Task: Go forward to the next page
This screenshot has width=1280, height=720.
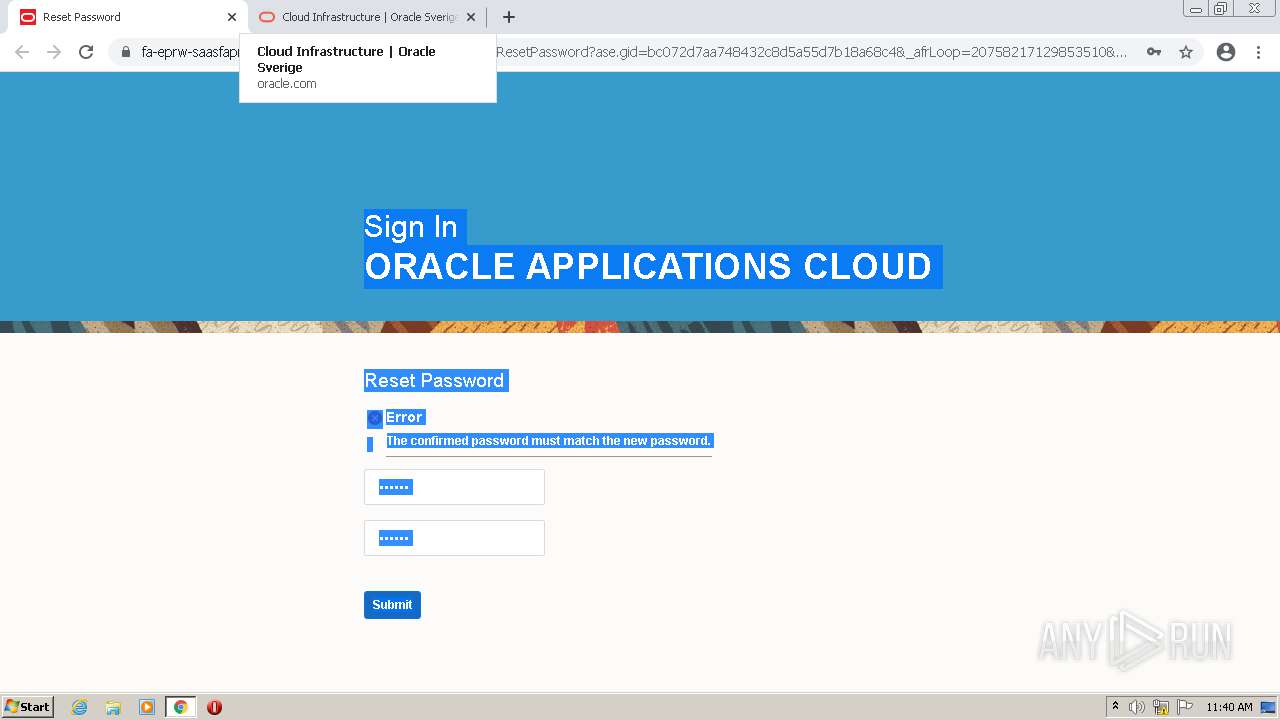Action: 54,52
